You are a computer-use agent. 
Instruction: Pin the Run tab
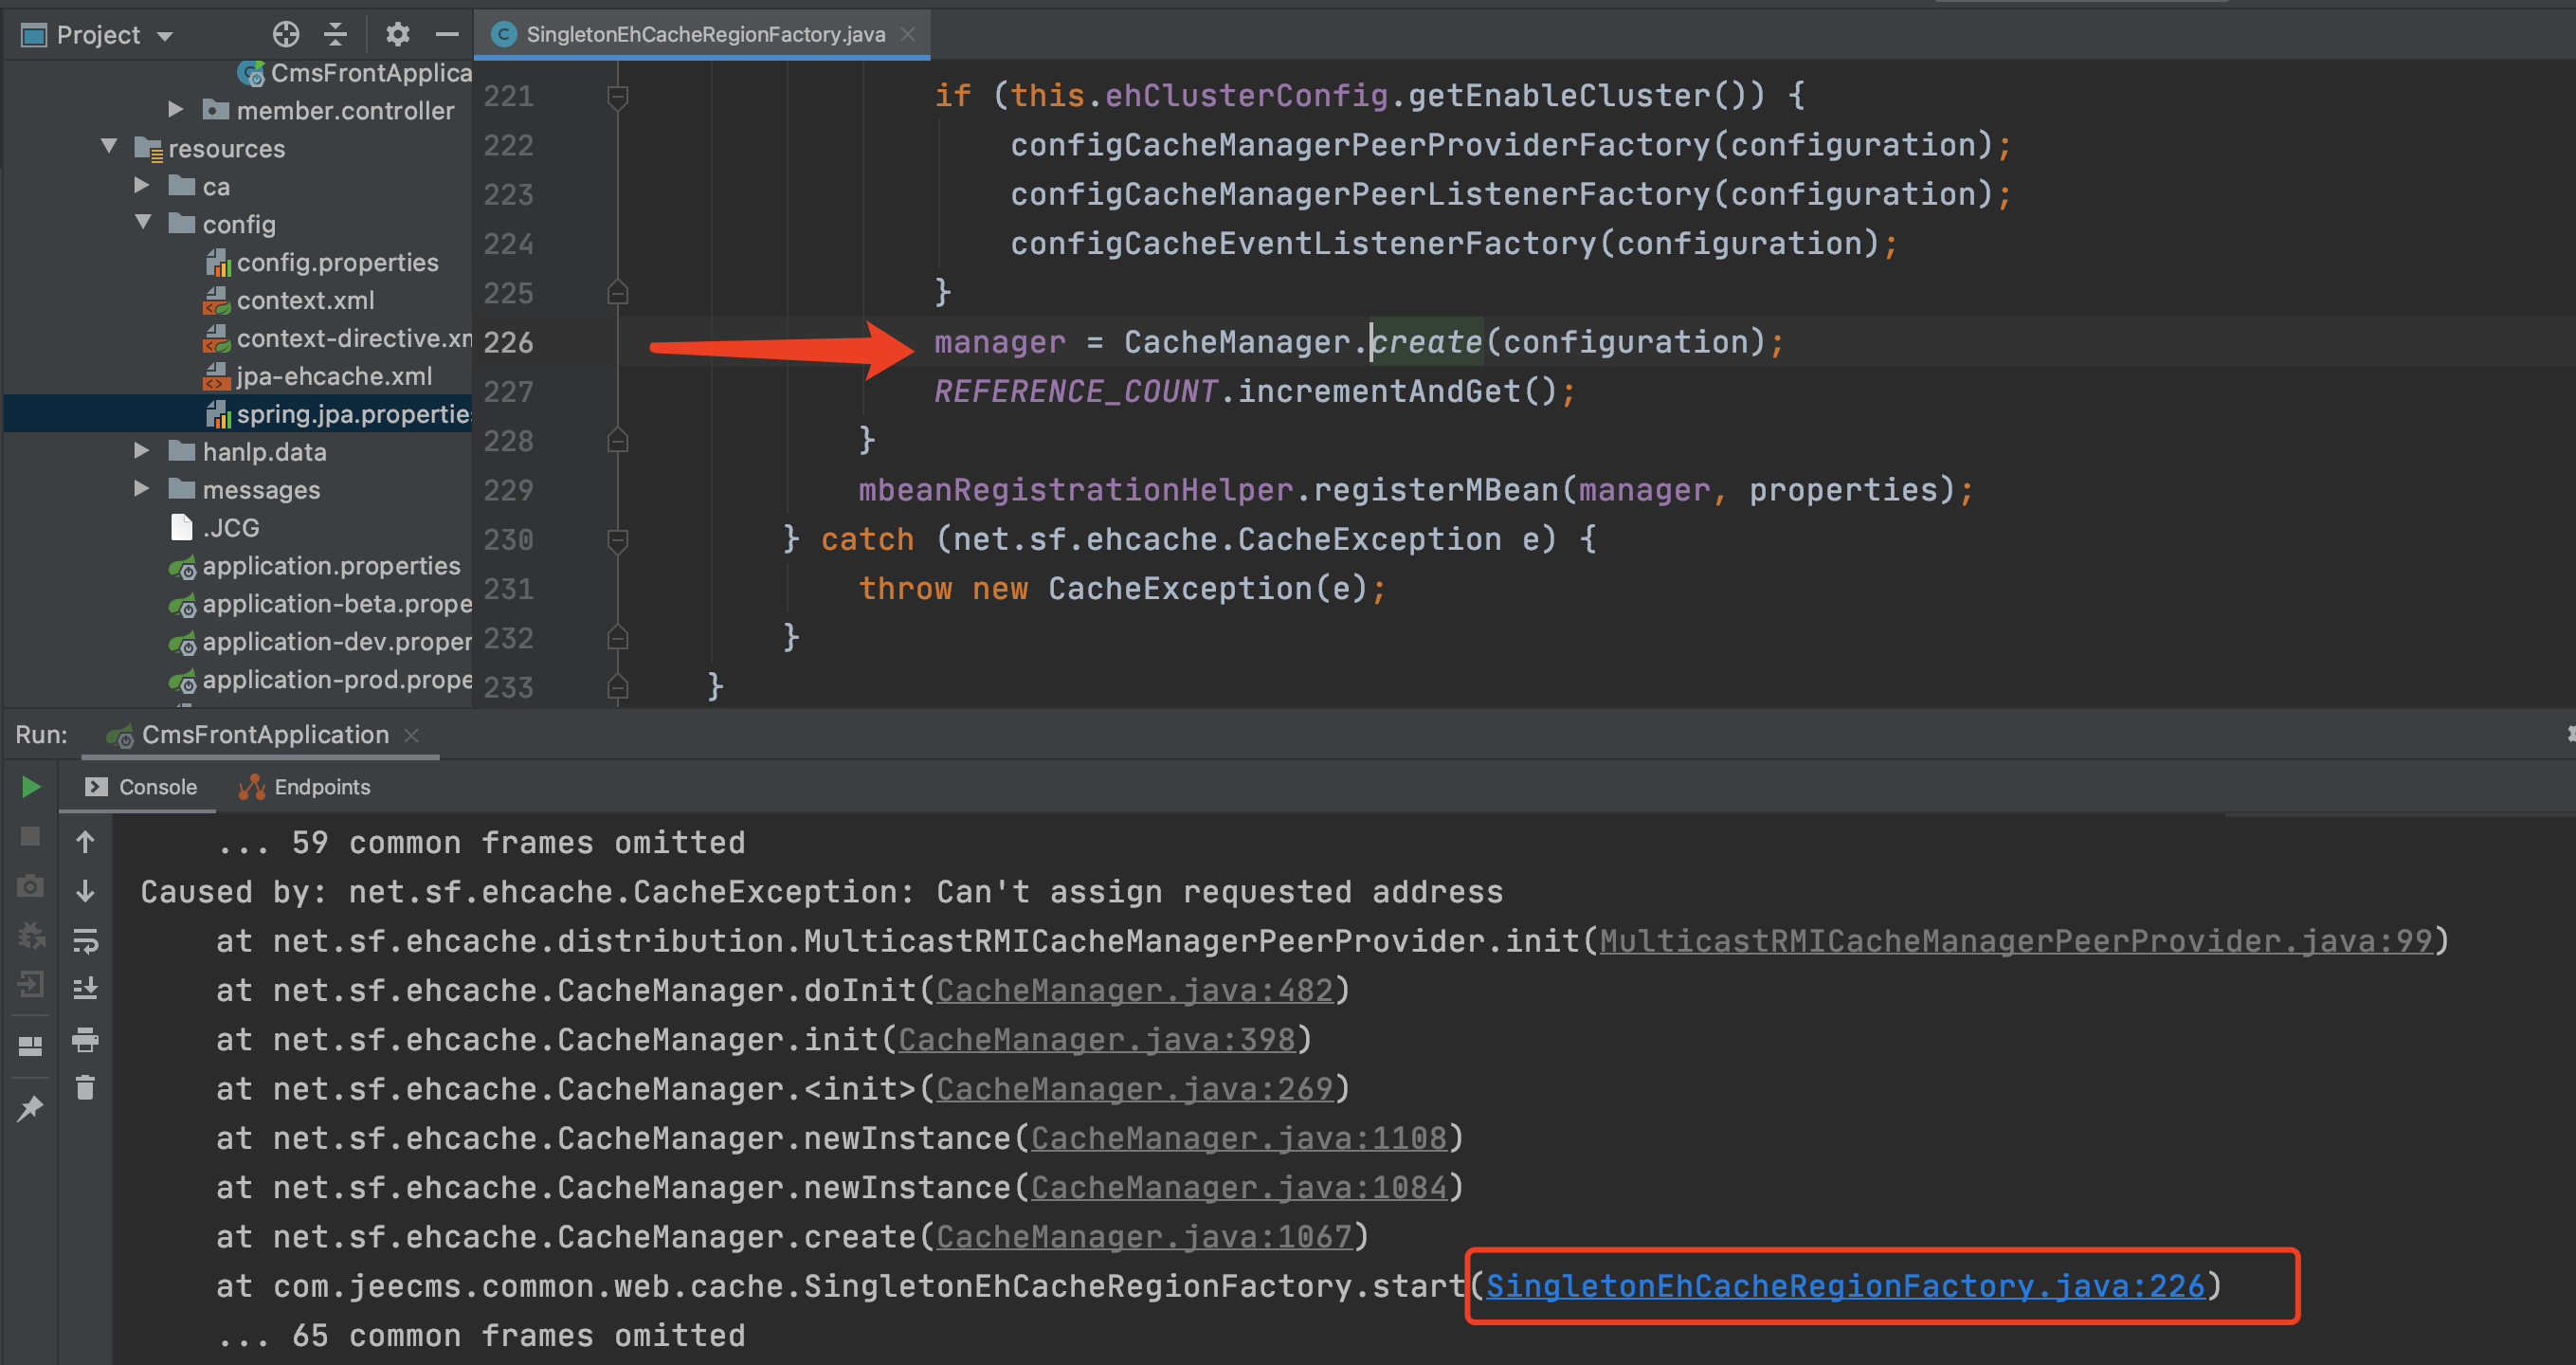click(30, 1108)
